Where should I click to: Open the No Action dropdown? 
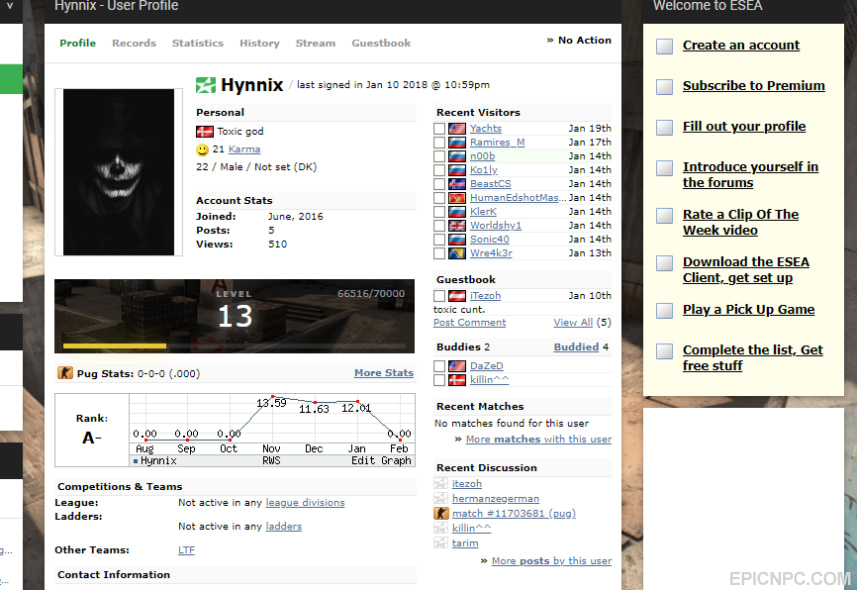click(x=579, y=40)
